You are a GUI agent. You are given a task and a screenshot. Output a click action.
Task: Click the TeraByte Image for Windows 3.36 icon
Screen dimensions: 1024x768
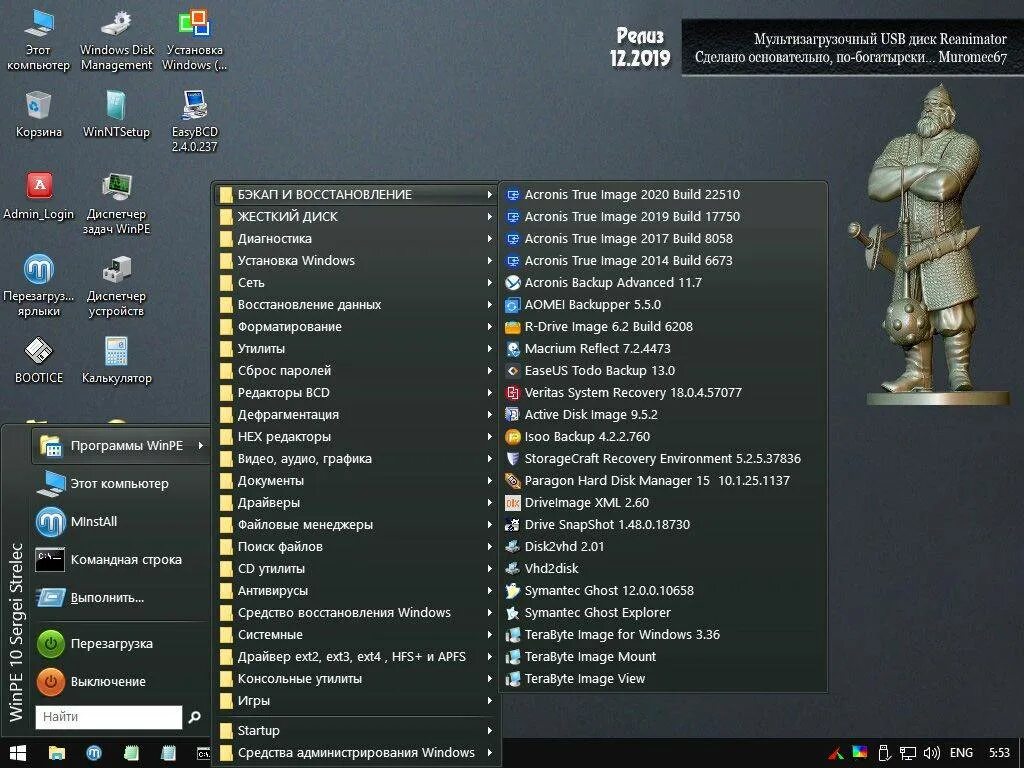pyautogui.click(x=513, y=635)
